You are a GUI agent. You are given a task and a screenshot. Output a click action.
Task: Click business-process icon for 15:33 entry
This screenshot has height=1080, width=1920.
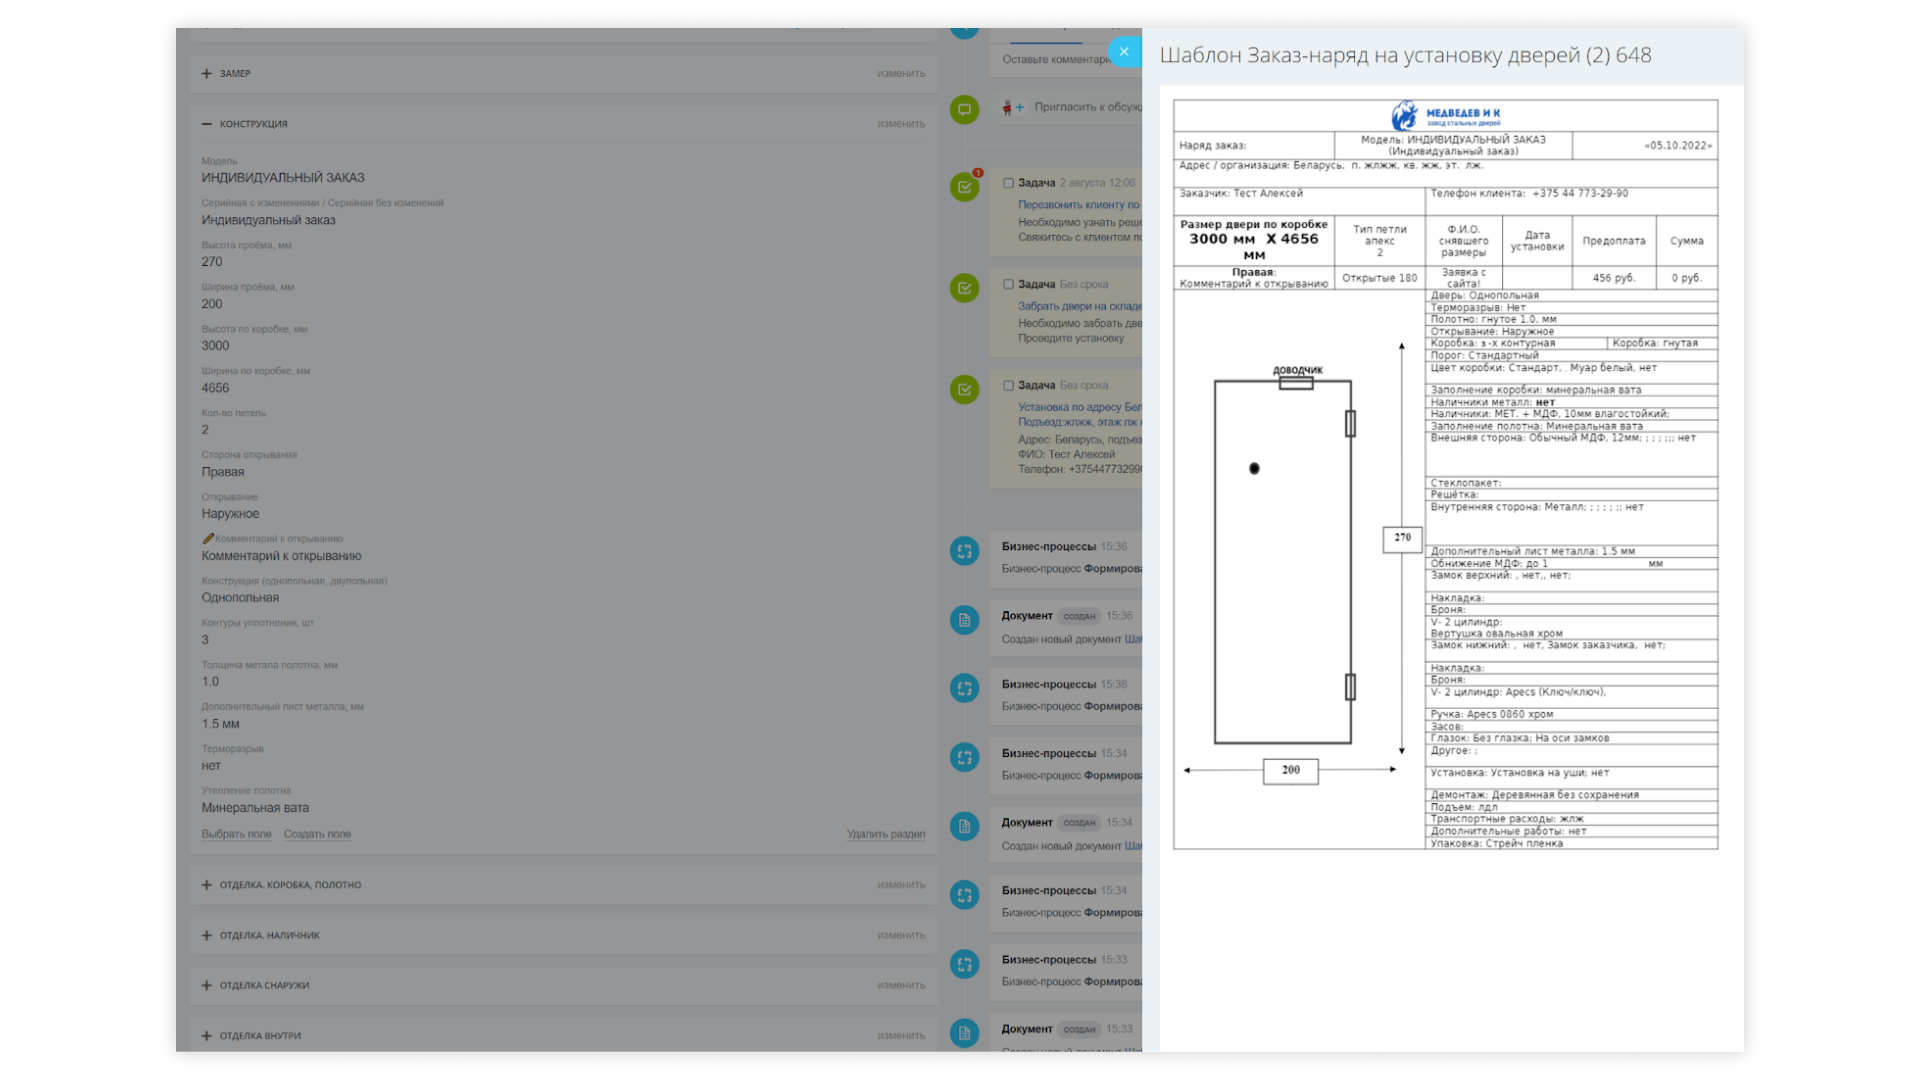click(964, 964)
